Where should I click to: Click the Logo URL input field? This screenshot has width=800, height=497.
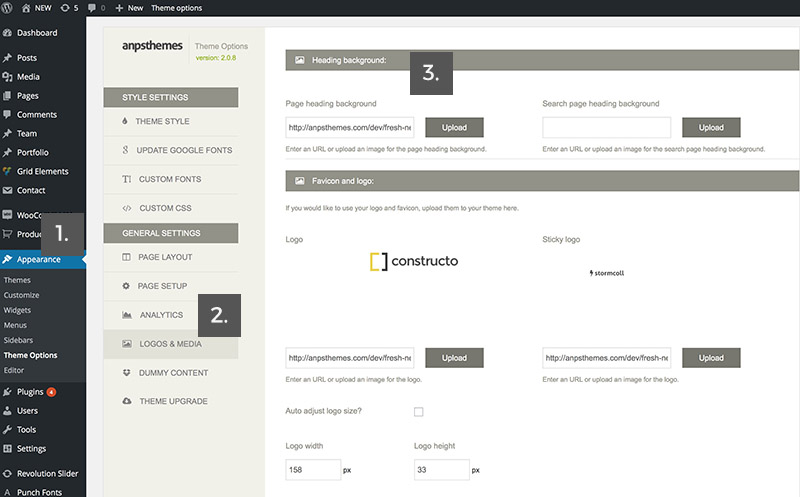350,358
